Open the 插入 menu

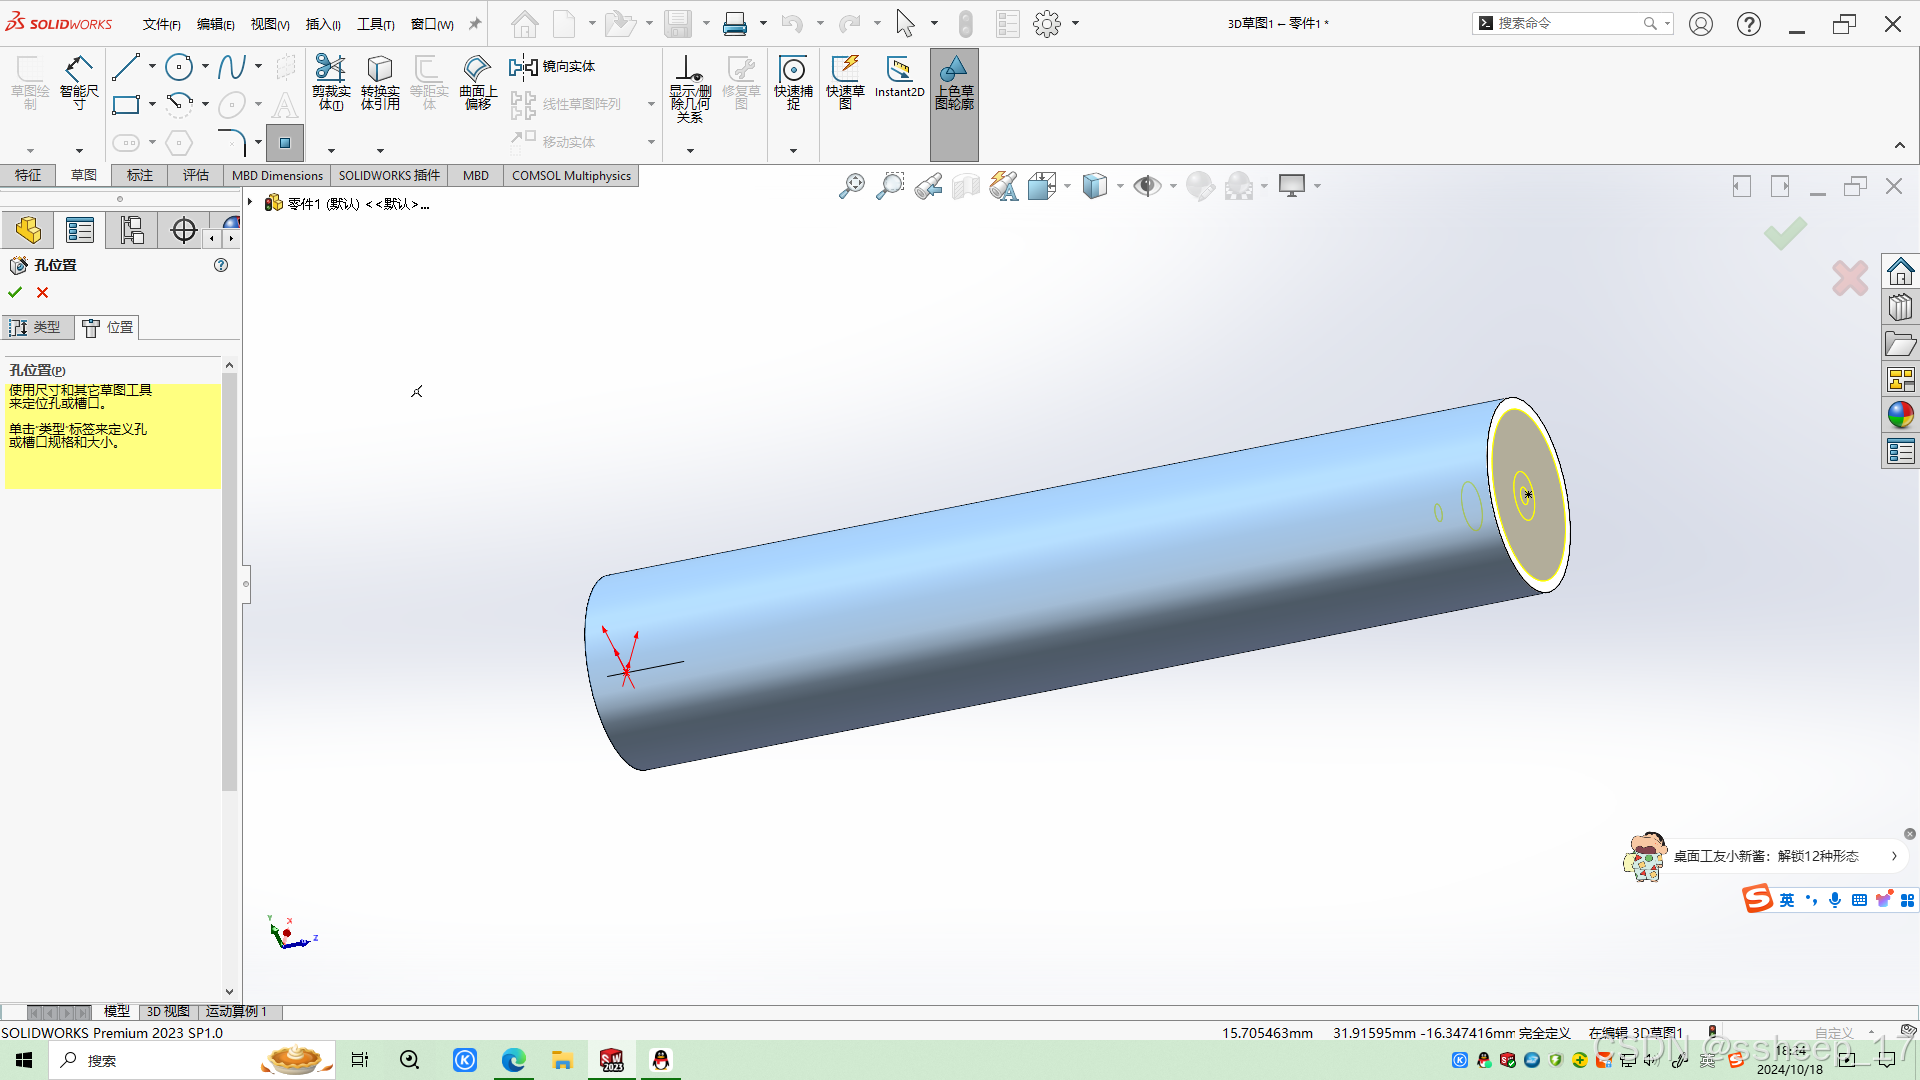(x=322, y=24)
